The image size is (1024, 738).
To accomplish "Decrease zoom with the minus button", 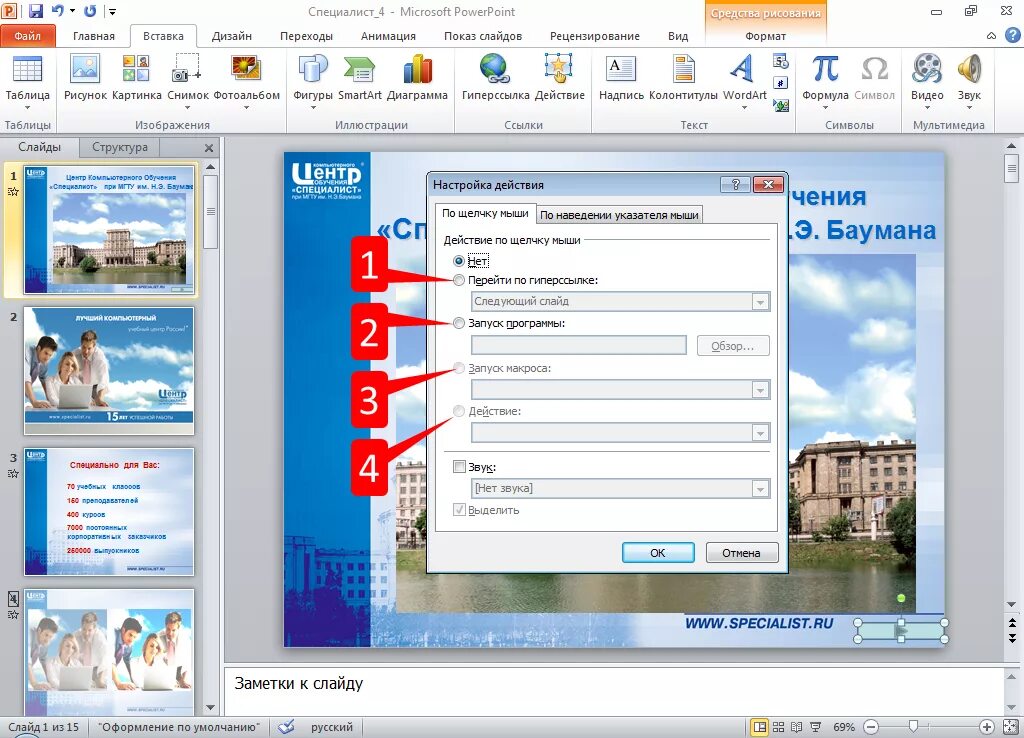I will (x=871, y=726).
